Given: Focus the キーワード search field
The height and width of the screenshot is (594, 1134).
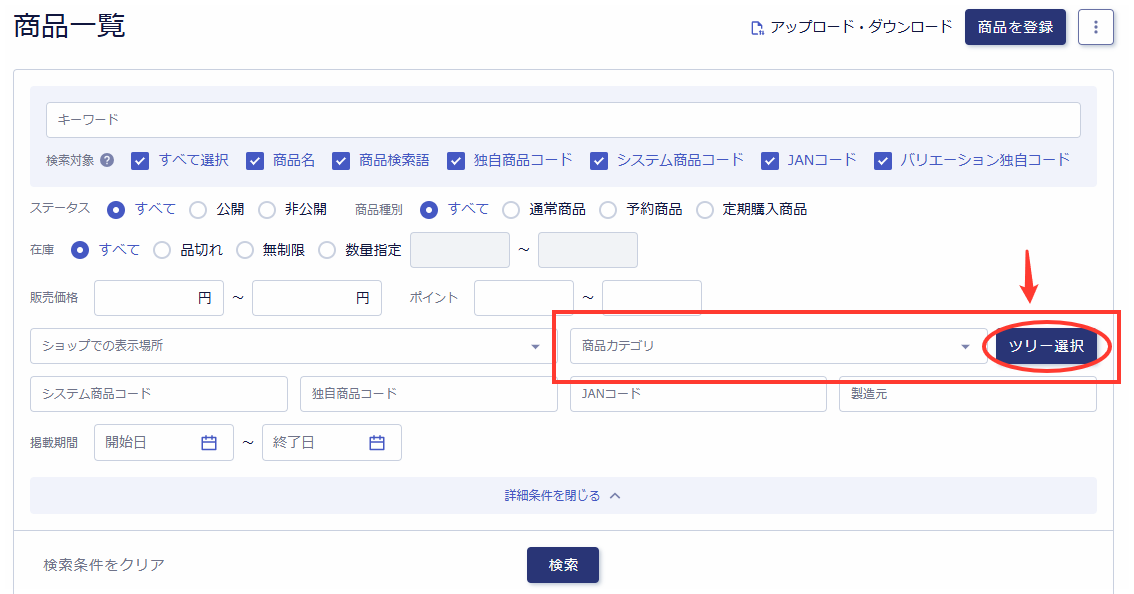Looking at the screenshot, I should pos(562,120).
